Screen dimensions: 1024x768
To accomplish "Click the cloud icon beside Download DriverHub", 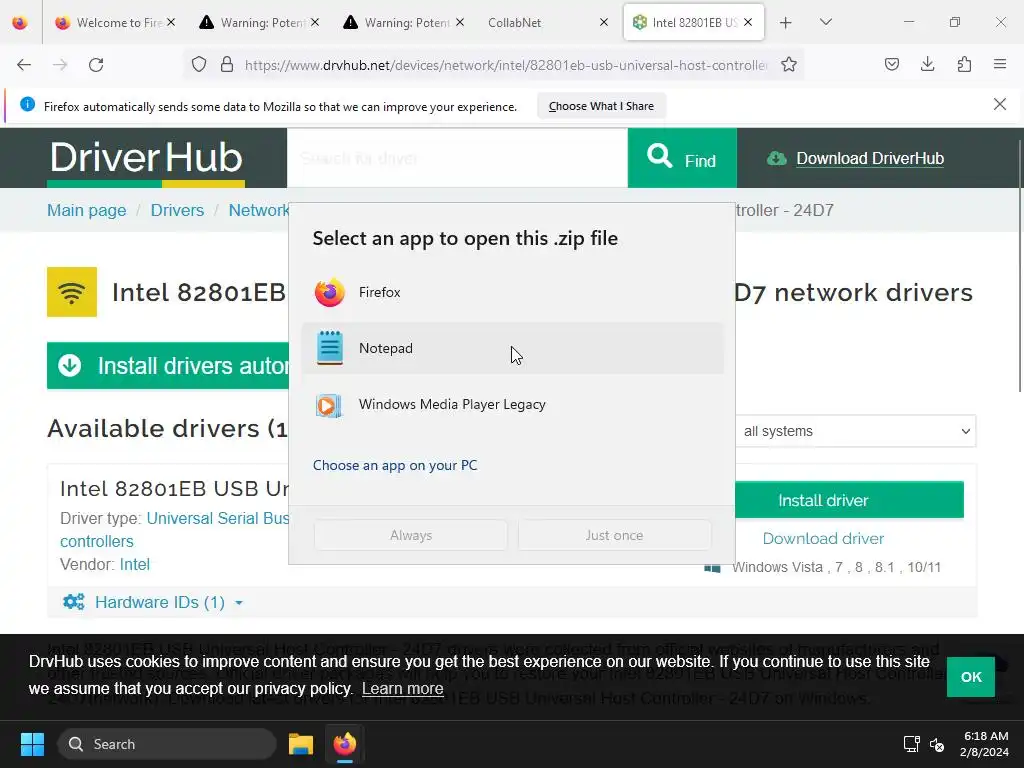I will [776, 158].
